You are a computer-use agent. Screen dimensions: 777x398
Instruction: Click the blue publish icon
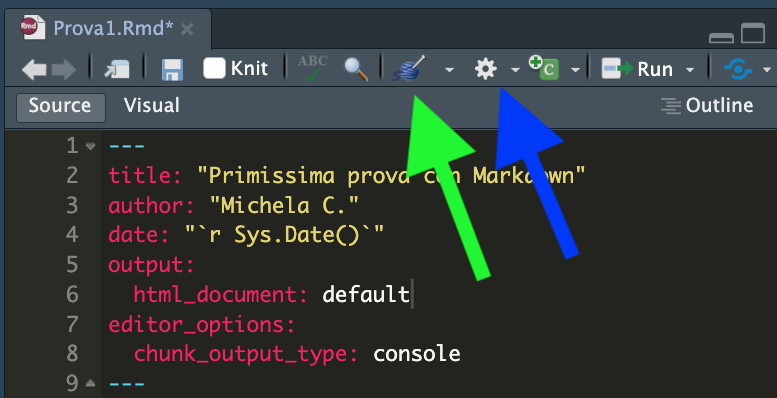[x=738, y=69]
